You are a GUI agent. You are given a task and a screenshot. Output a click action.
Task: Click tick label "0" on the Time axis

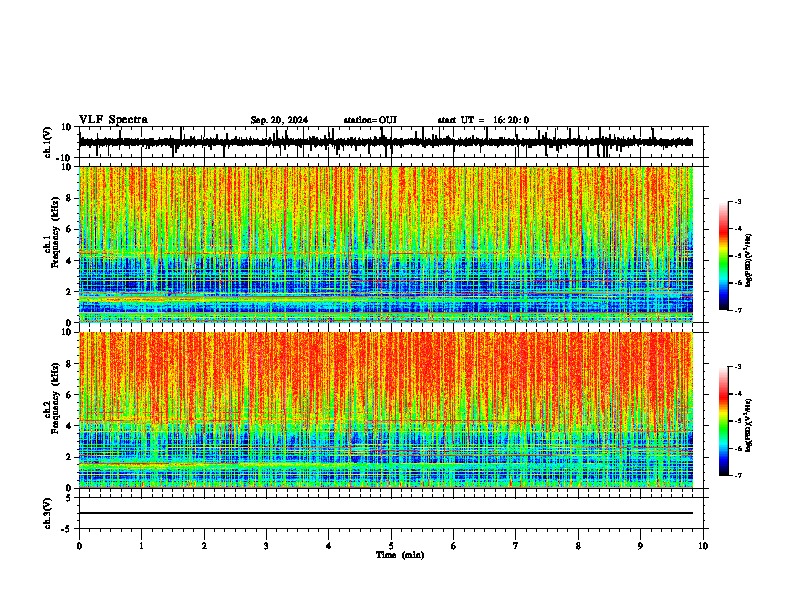pos(79,546)
